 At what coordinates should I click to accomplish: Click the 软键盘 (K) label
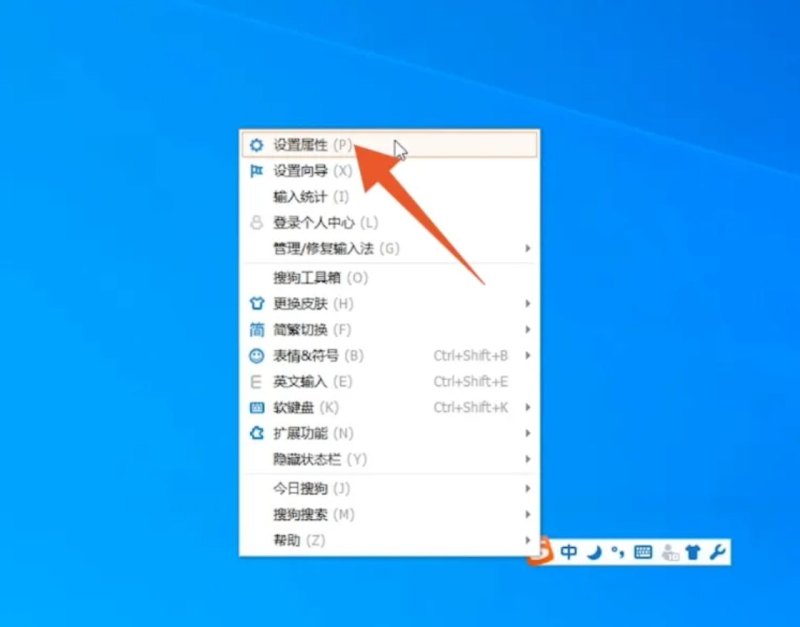click(306, 407)
